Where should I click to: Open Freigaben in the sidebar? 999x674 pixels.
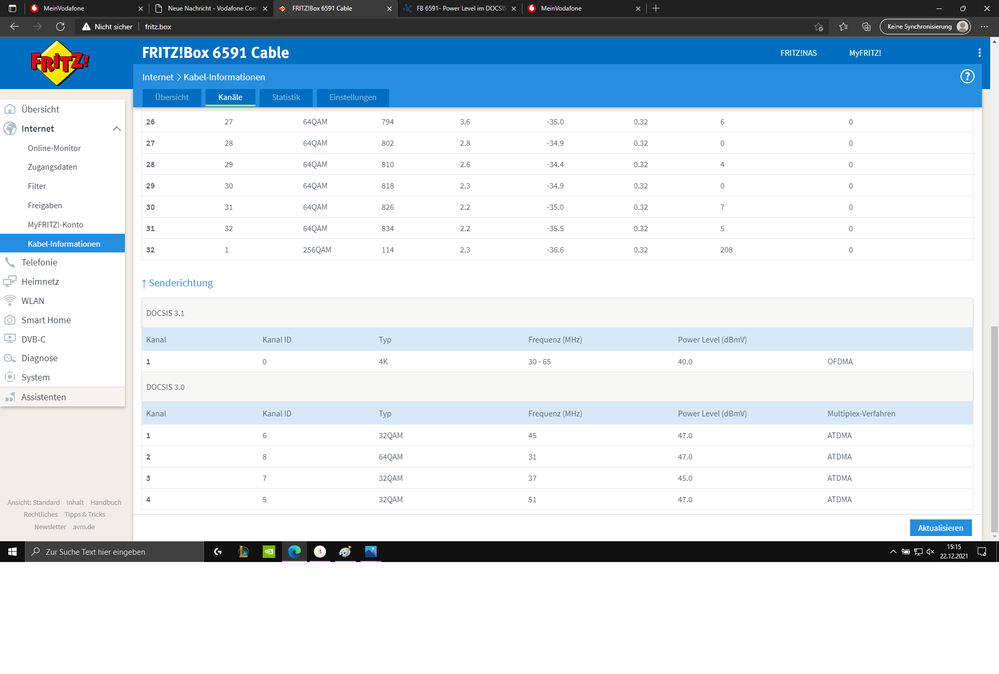45,205
